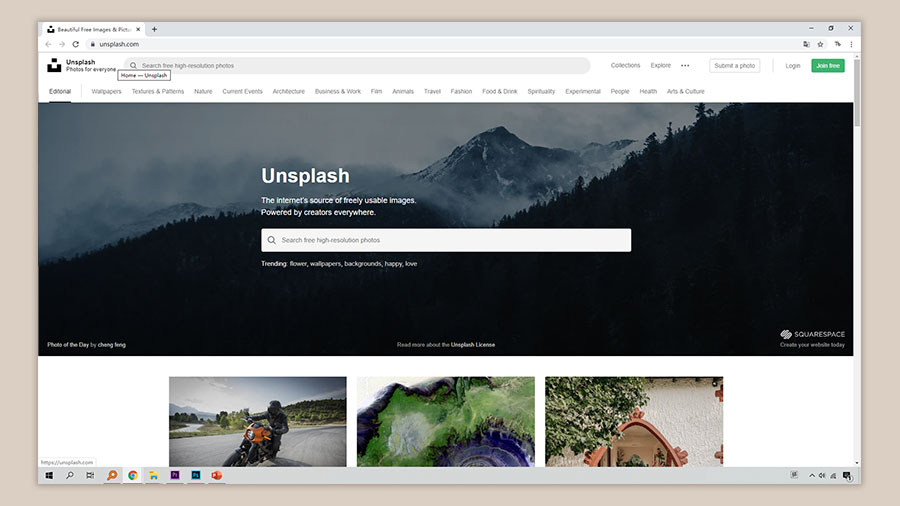Open Photoshop from taskbar
The image size is (900, 506).
tap(196, 475)
